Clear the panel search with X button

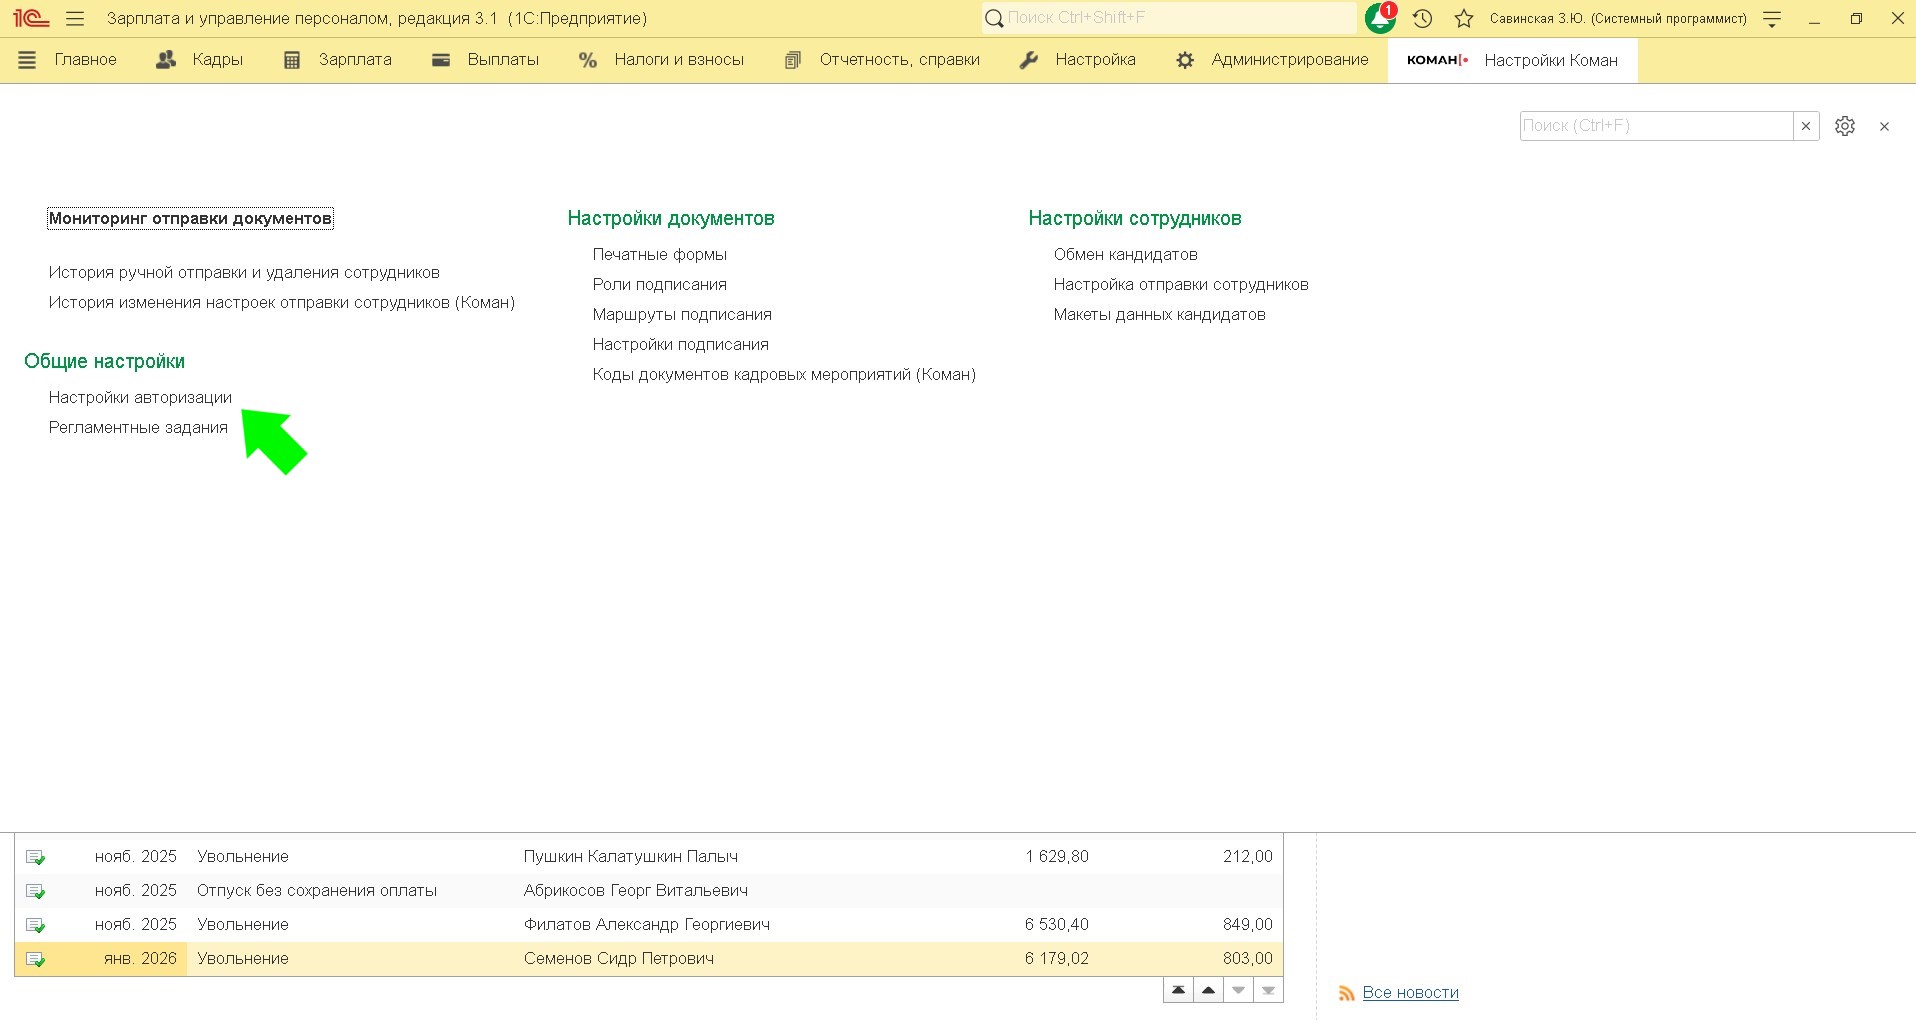coord(1806,126)
